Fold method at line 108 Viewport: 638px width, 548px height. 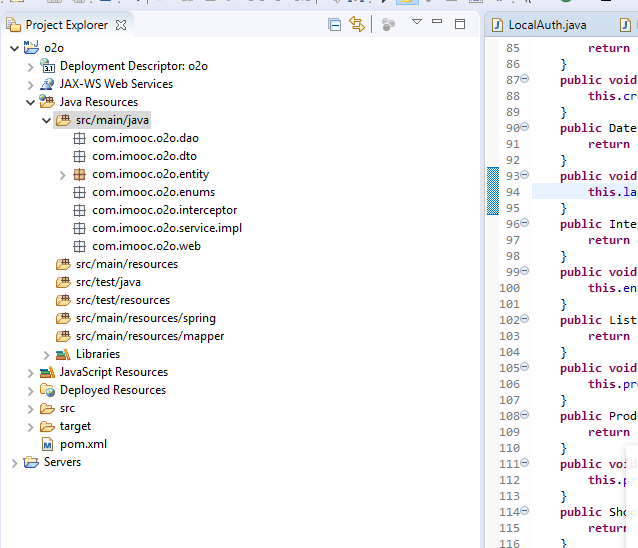click(x=525, y=415)
